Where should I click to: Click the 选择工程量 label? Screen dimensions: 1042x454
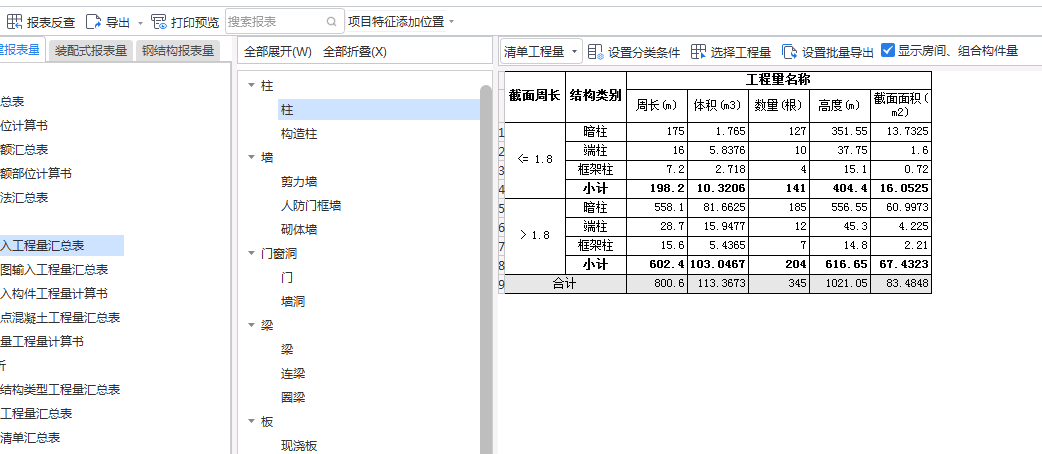(740, 53)
